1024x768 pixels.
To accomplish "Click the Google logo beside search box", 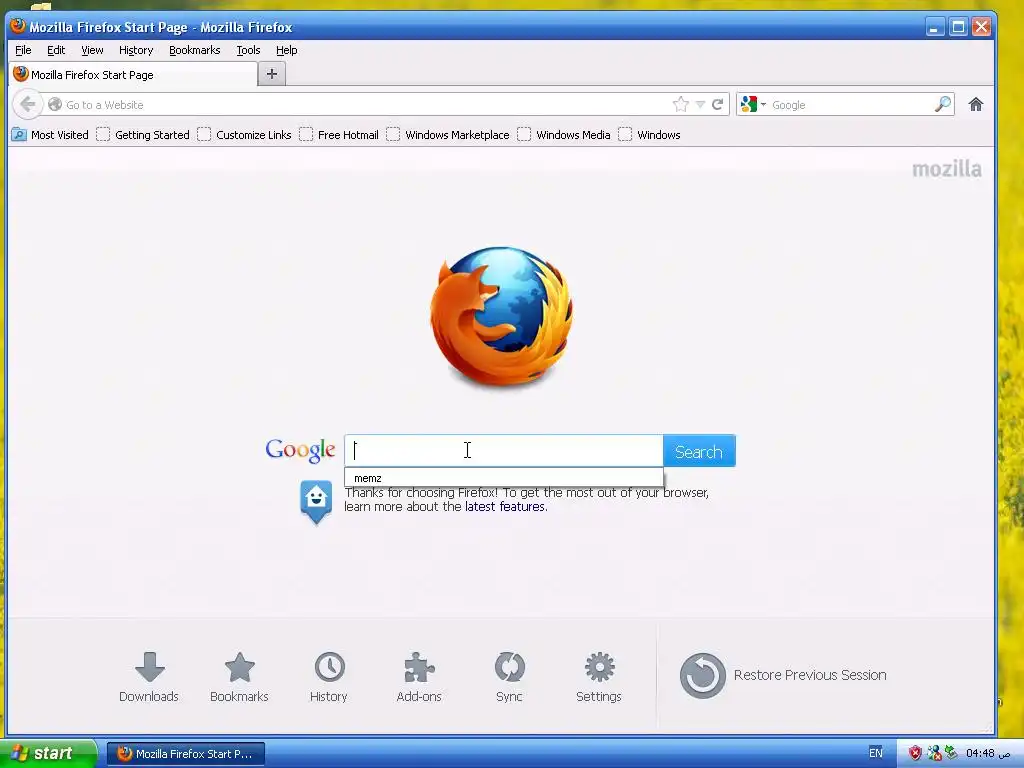I will pyautogui.click(x=300, y=450).
